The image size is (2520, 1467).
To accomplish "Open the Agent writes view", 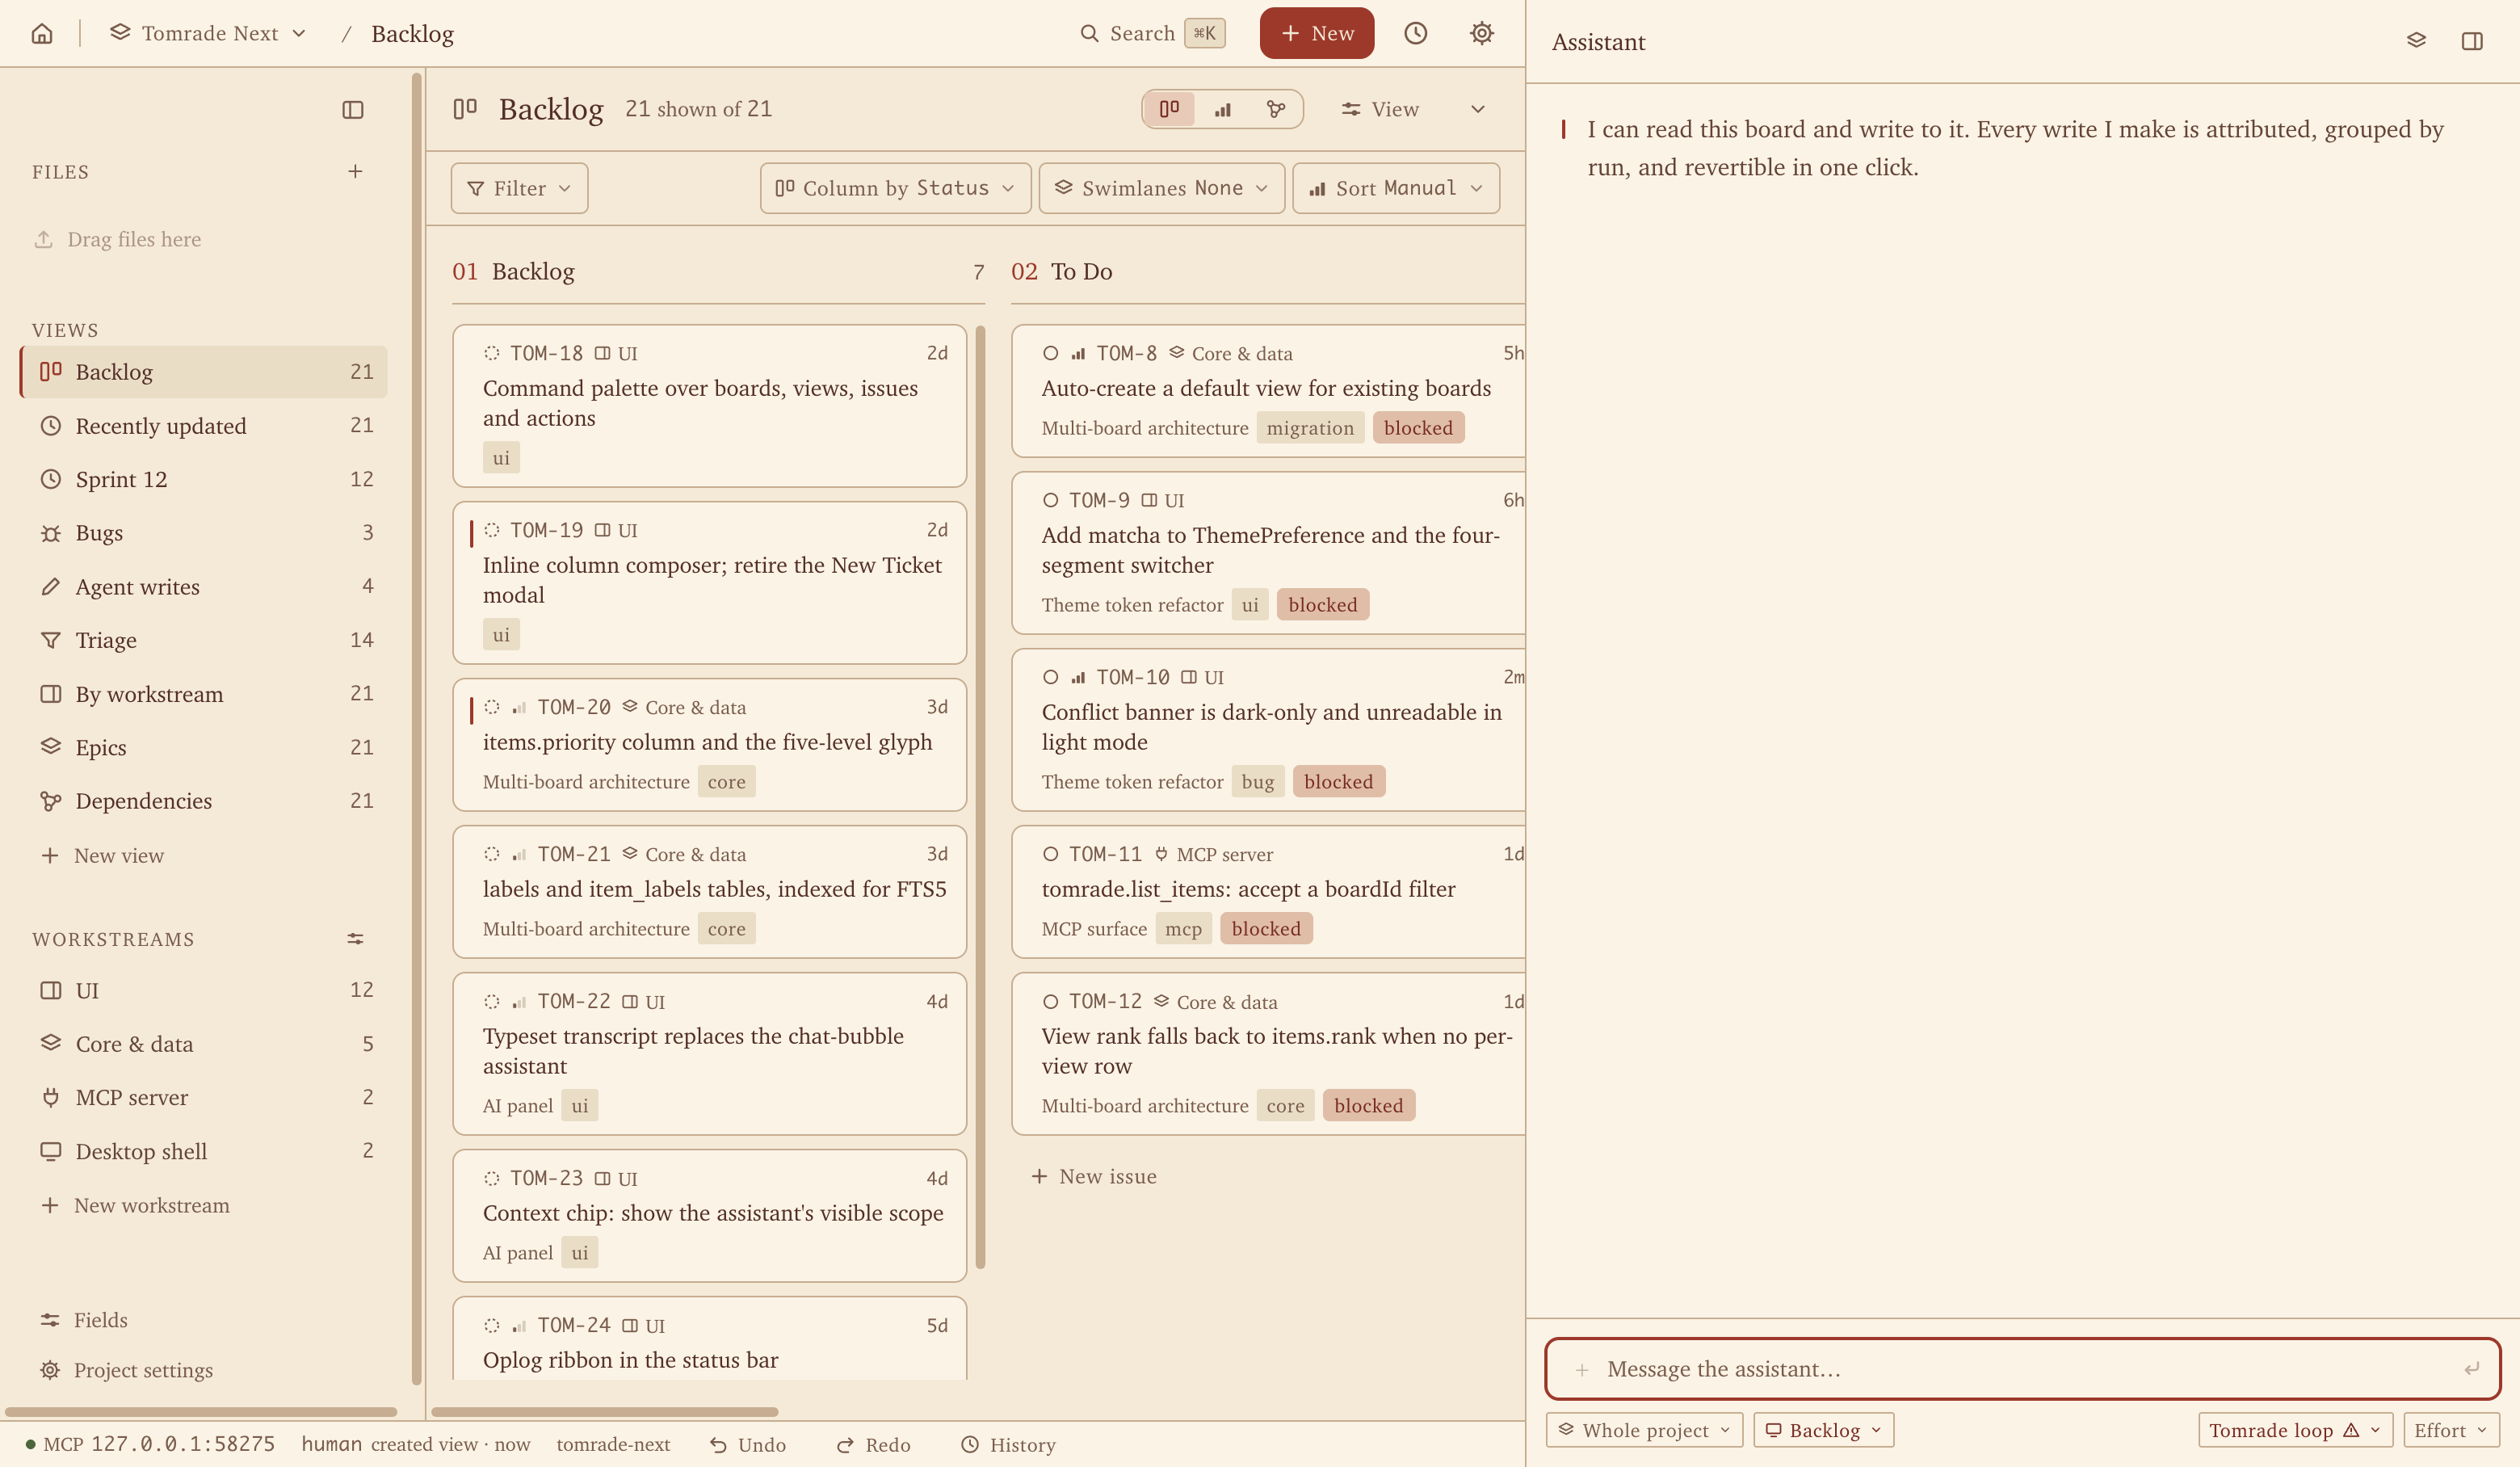I will coord(204,586).
